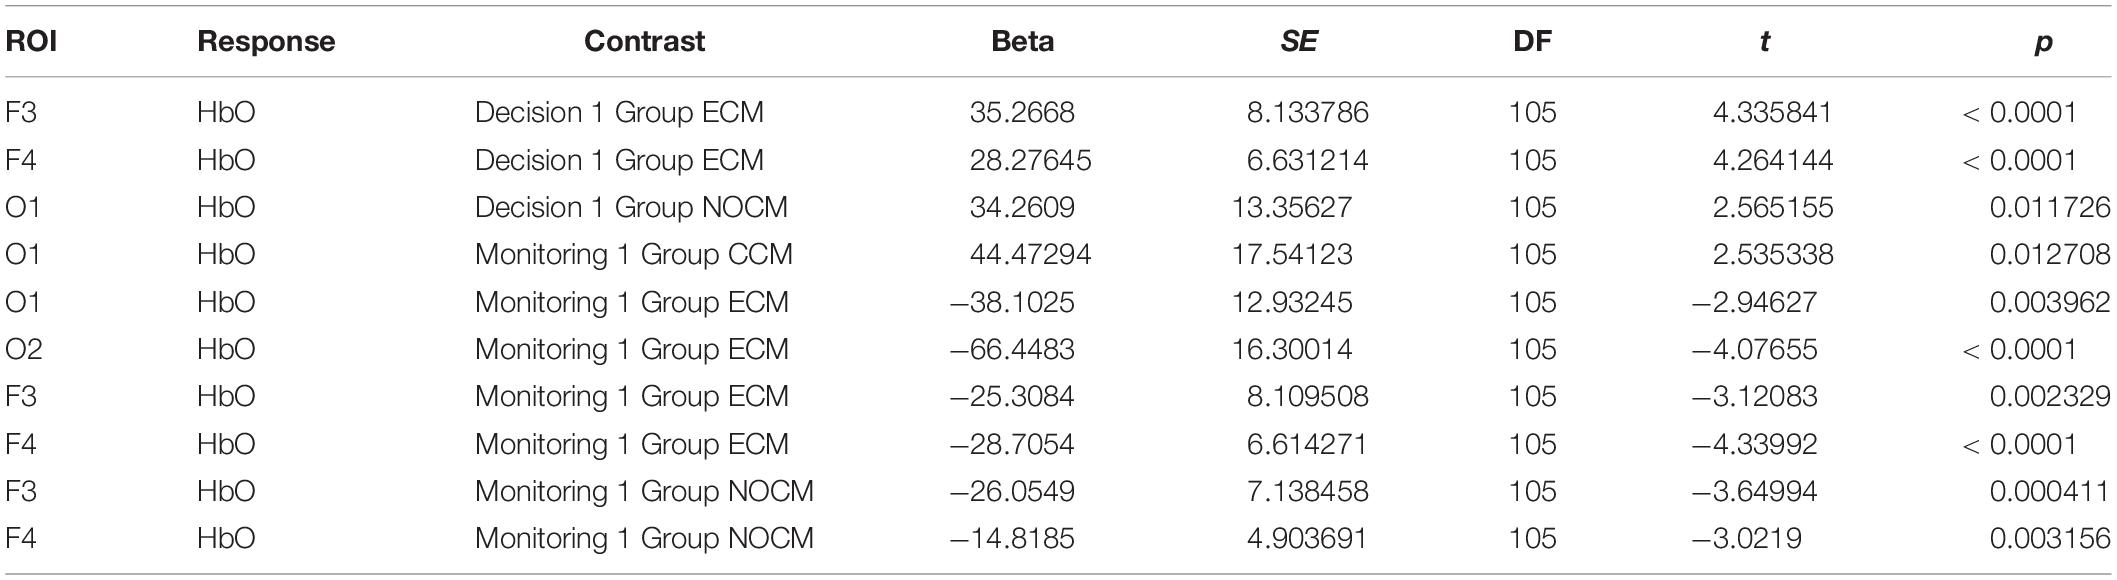Click the Beta column header
The height and width of the screenshot is (580, 2117).
(1022, 41)
